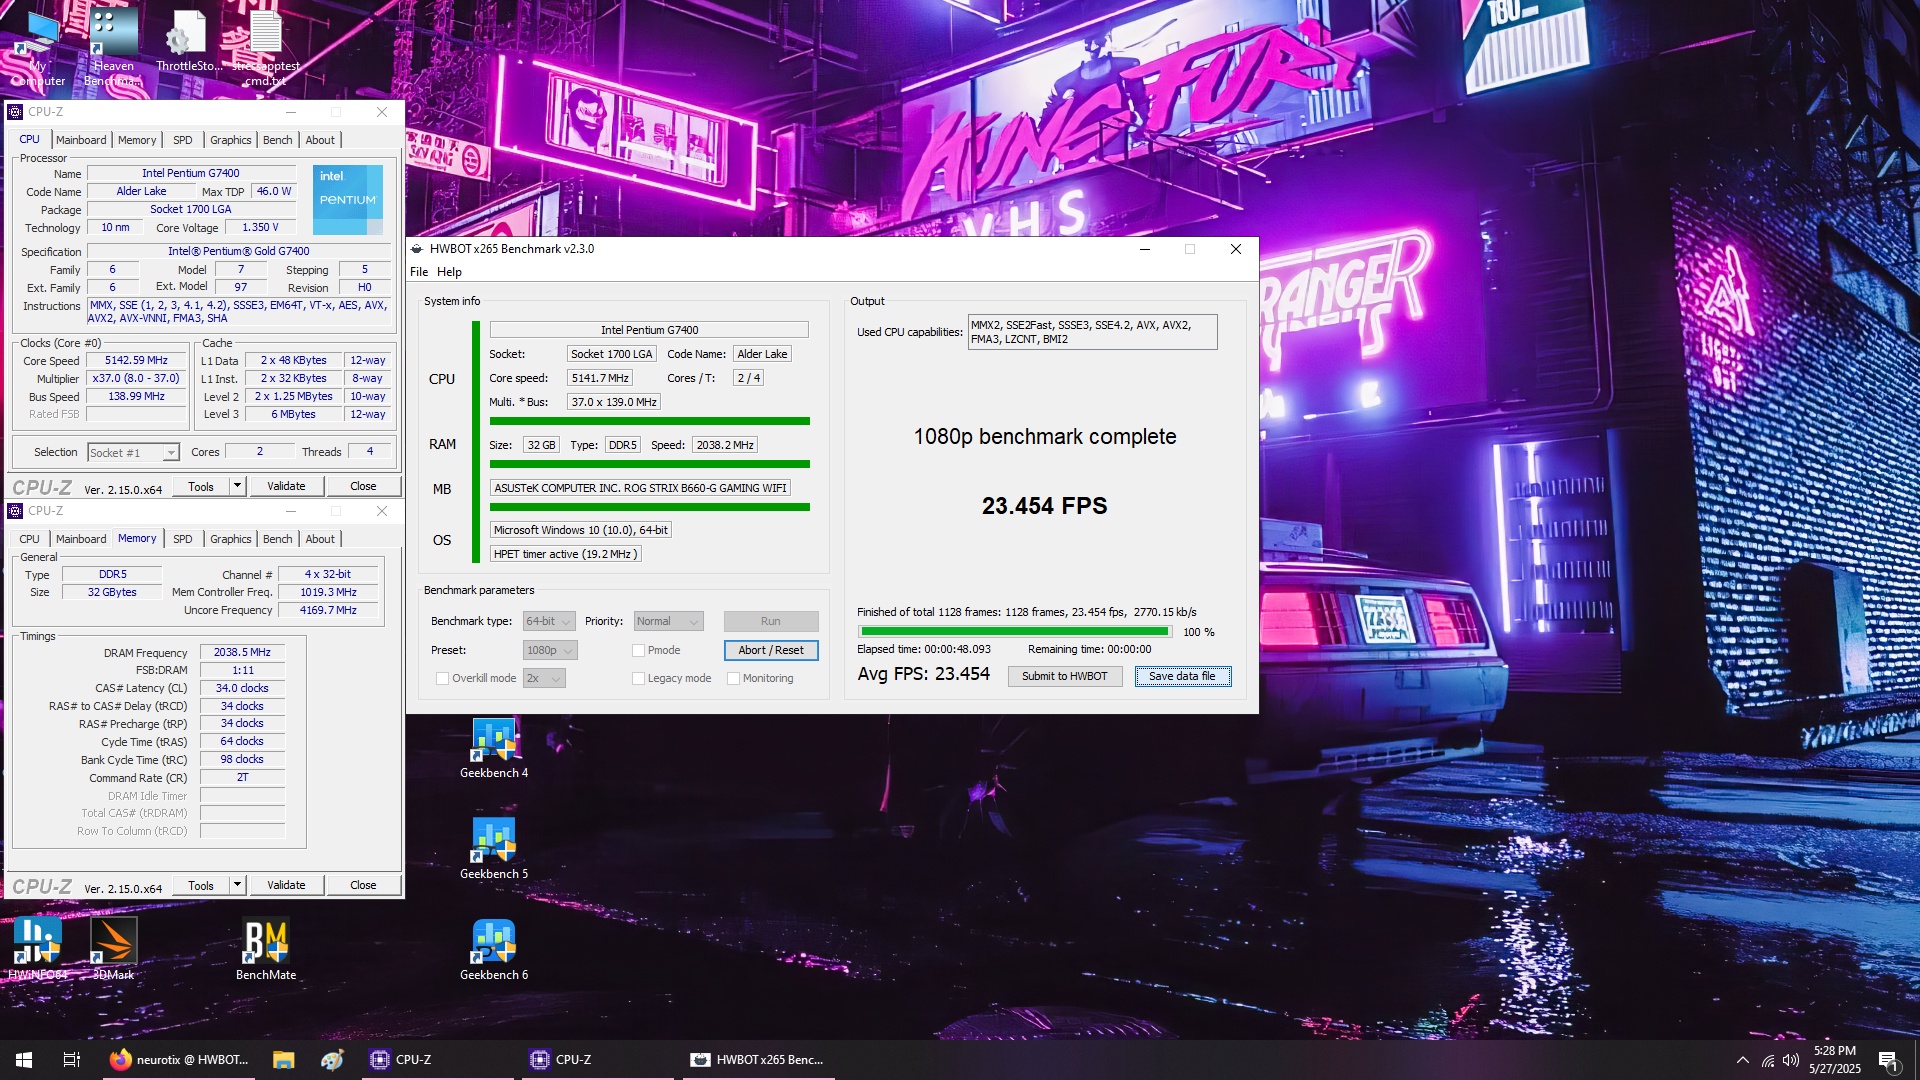Open the network status tray icon

tap(1768, 1060)
